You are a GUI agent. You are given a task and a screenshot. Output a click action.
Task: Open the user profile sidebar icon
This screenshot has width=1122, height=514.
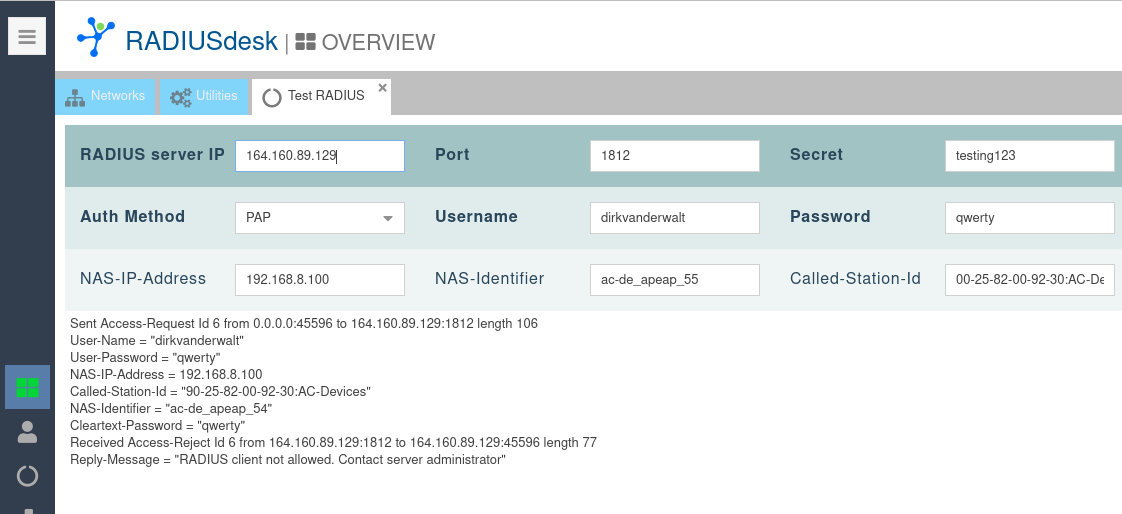tap(27, 432)
